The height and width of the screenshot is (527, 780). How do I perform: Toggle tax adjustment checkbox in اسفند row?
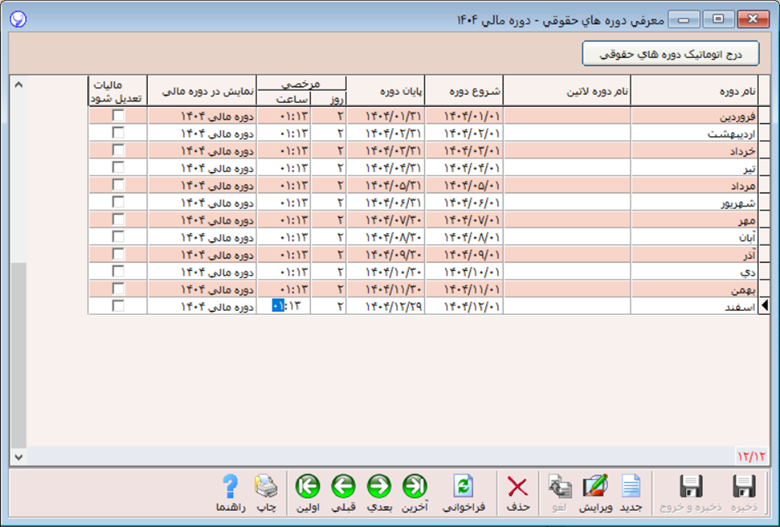118,306
